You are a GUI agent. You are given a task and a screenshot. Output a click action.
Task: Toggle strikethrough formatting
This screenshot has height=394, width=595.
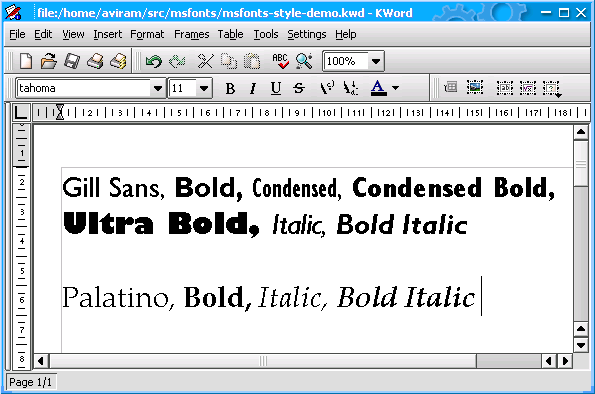299,88
